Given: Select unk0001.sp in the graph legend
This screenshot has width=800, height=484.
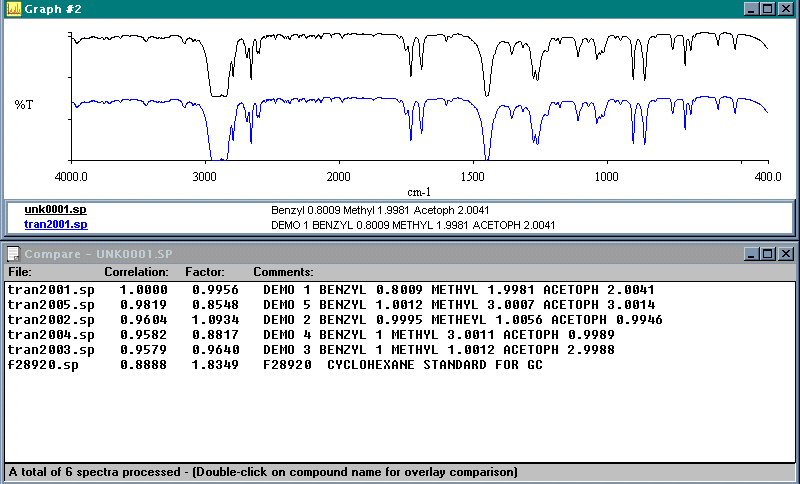Looking at the screenshot, I should 56,210.
